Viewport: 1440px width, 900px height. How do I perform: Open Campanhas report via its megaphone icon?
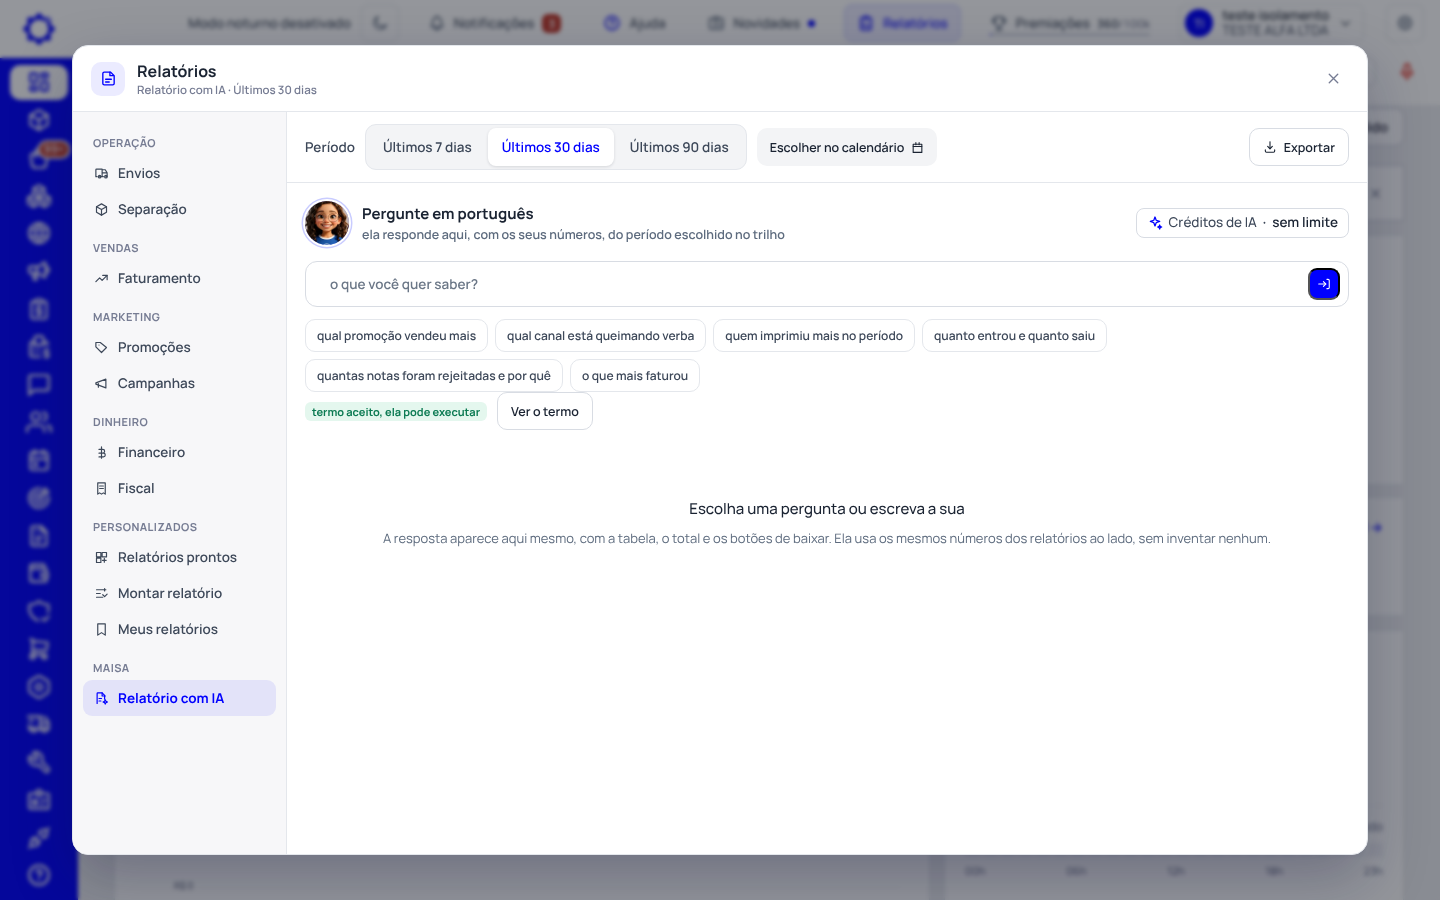101,384
